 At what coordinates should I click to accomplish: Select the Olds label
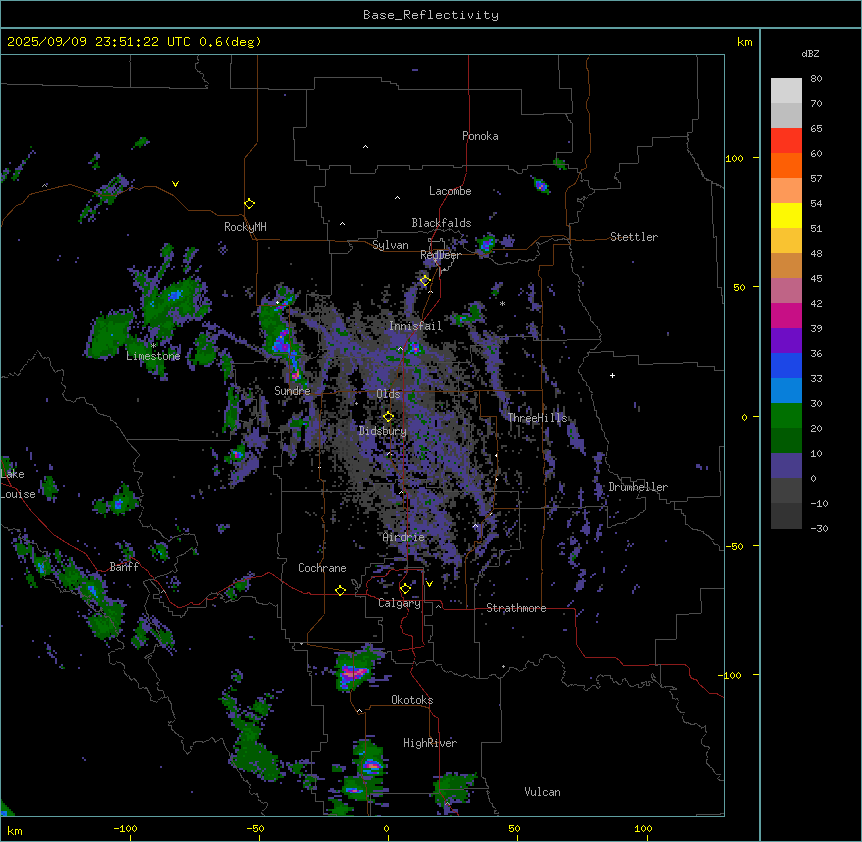tap(388, 394)
